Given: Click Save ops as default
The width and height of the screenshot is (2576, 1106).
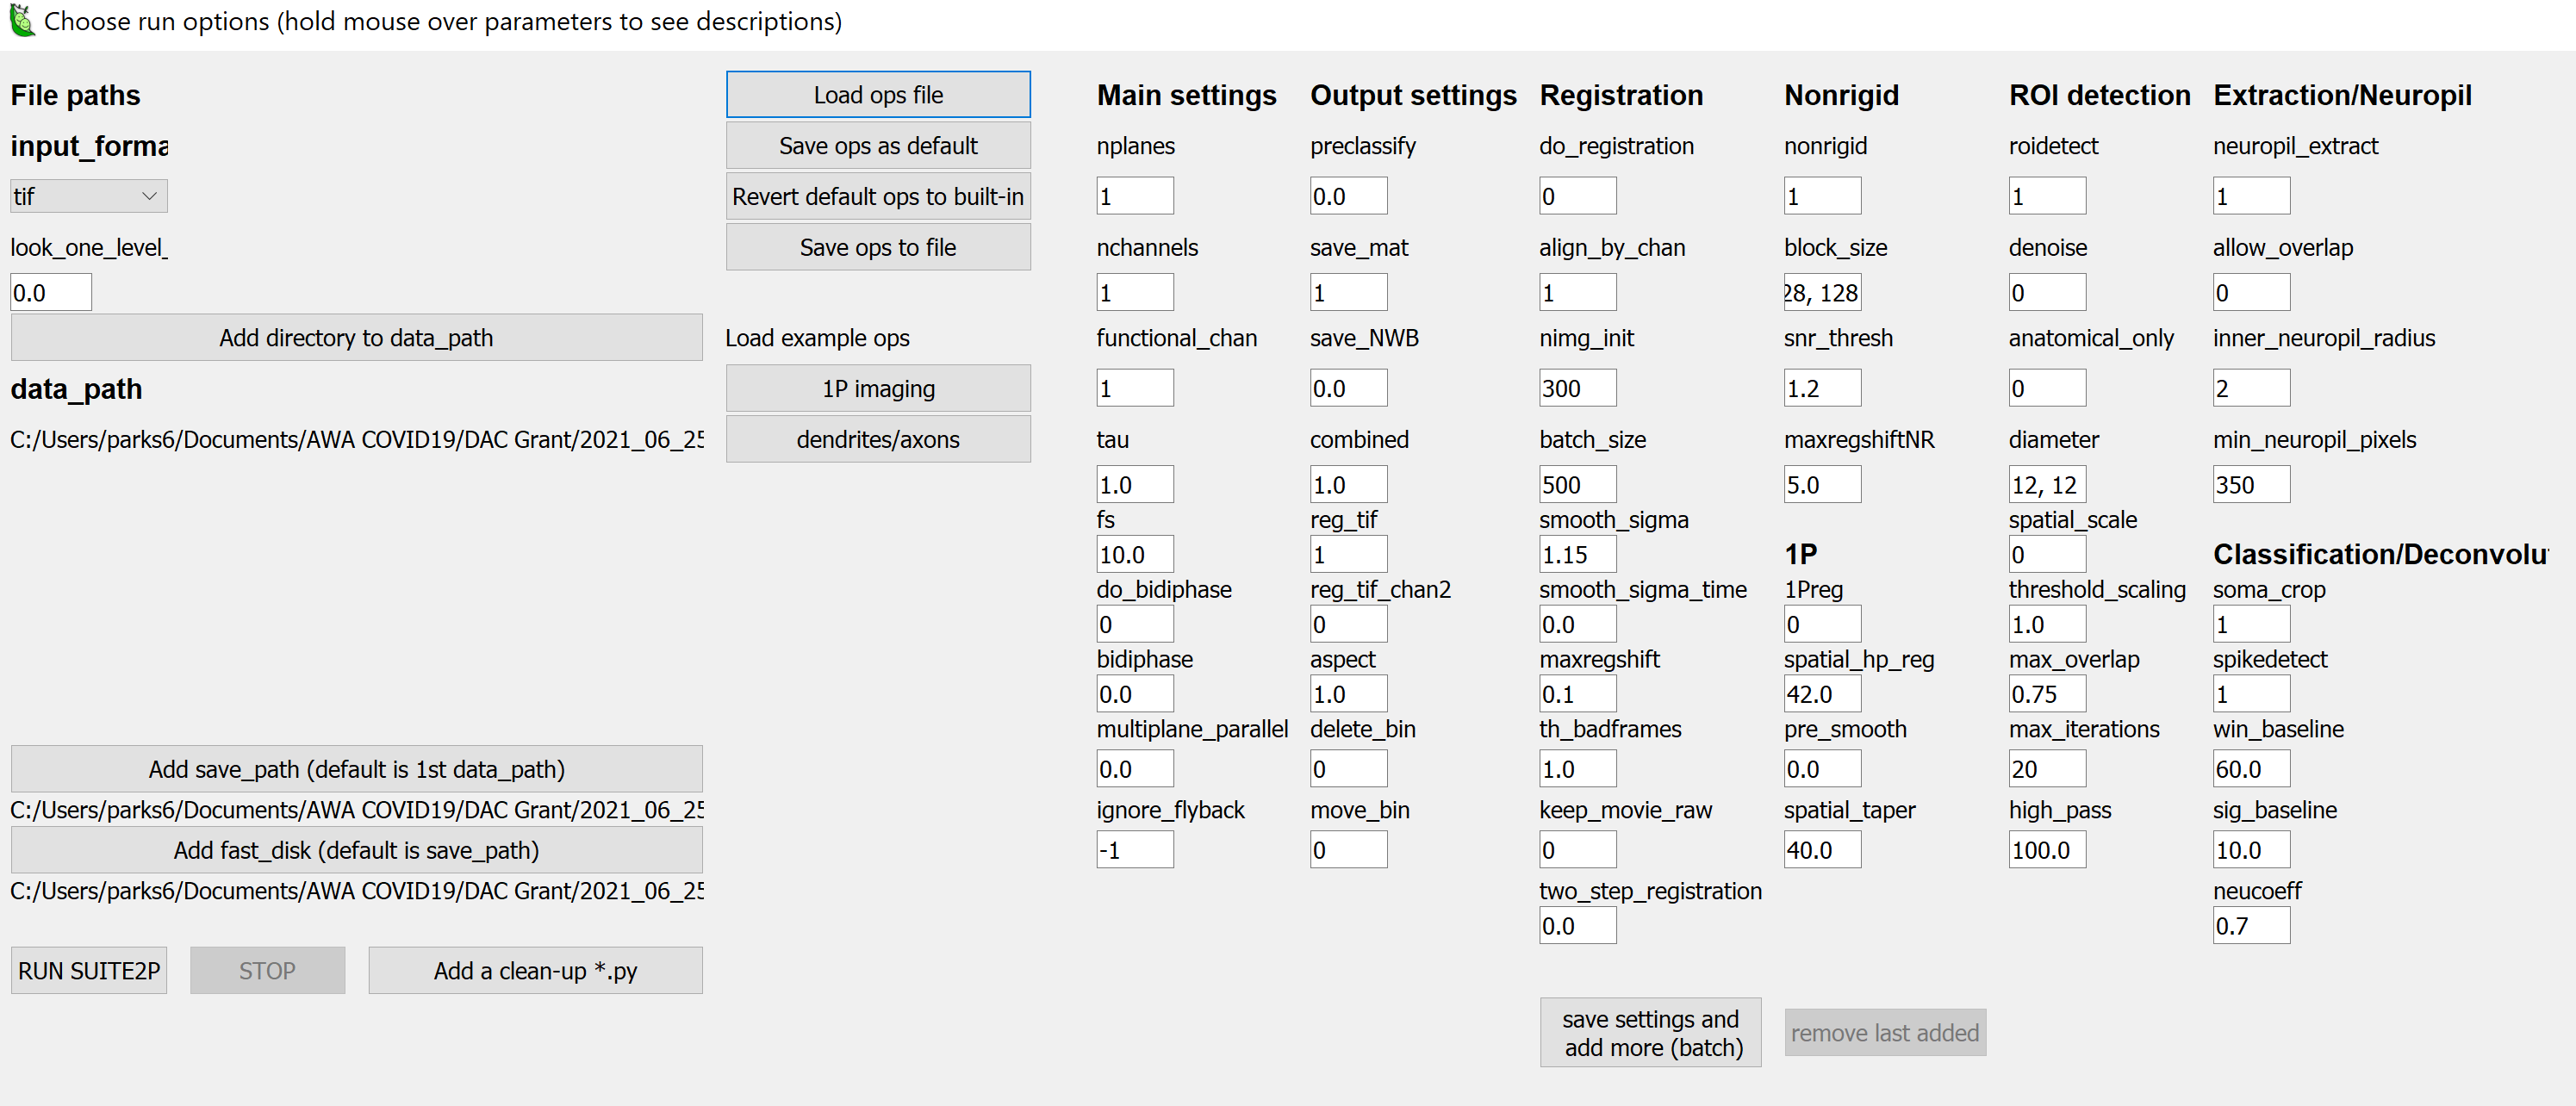Looking at the screenshot, I should click(x=877, y=145).
